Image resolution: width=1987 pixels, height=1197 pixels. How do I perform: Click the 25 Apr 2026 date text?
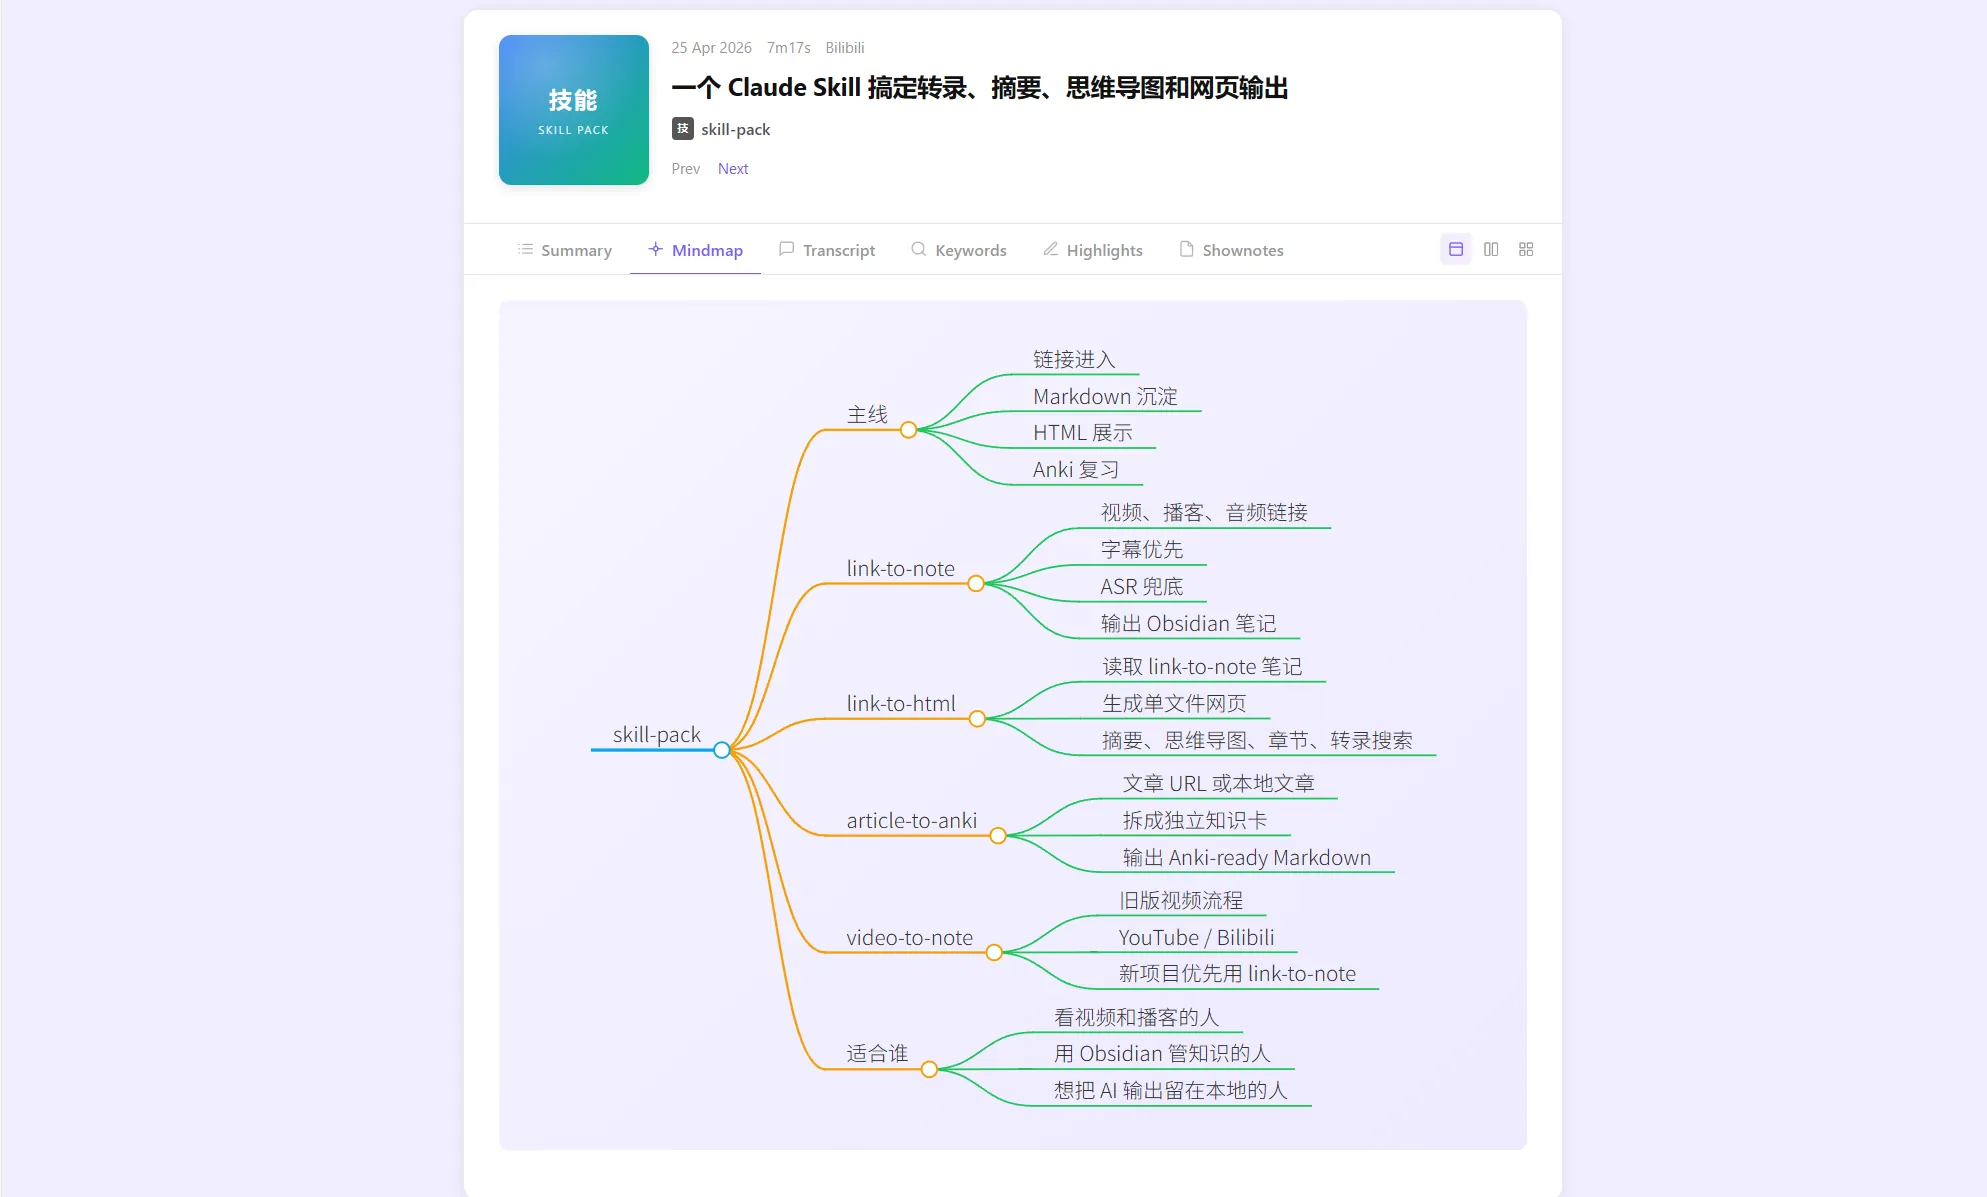[712, 48]
